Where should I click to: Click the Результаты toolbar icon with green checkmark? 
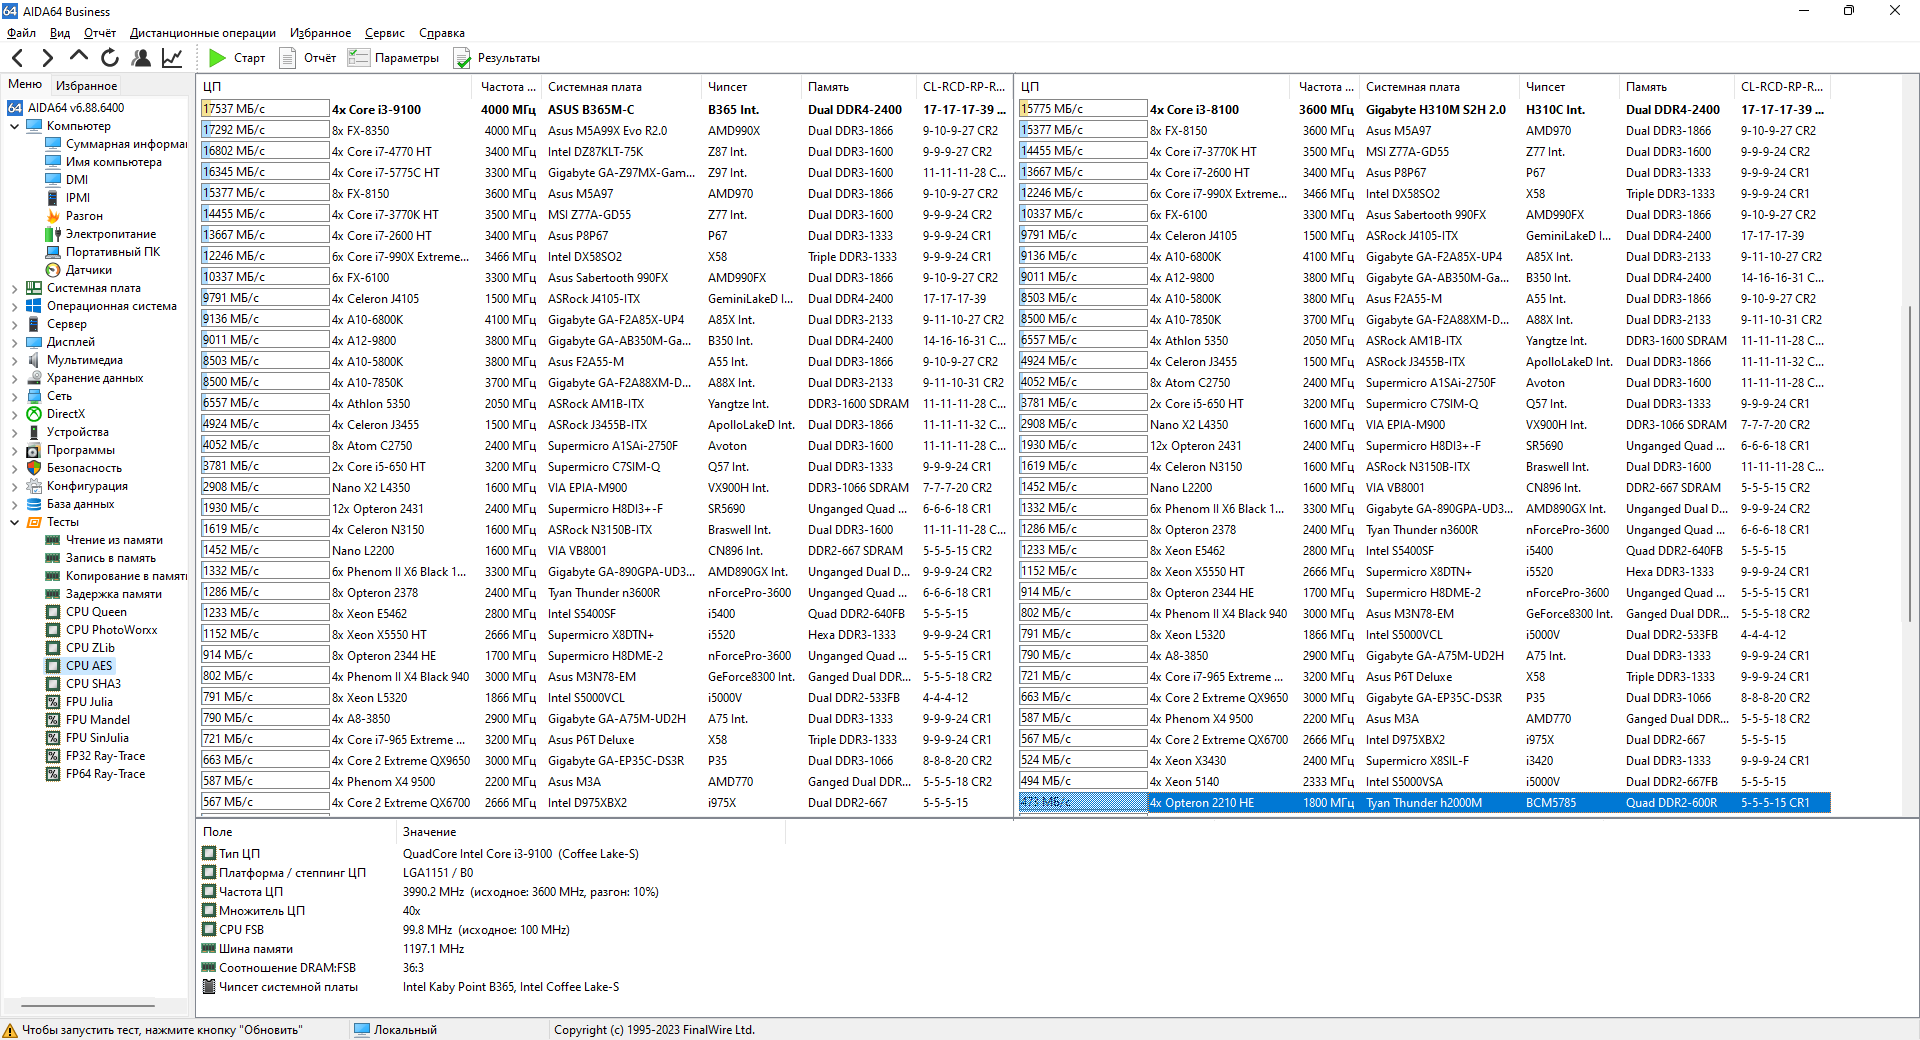(x=462, y=58)
